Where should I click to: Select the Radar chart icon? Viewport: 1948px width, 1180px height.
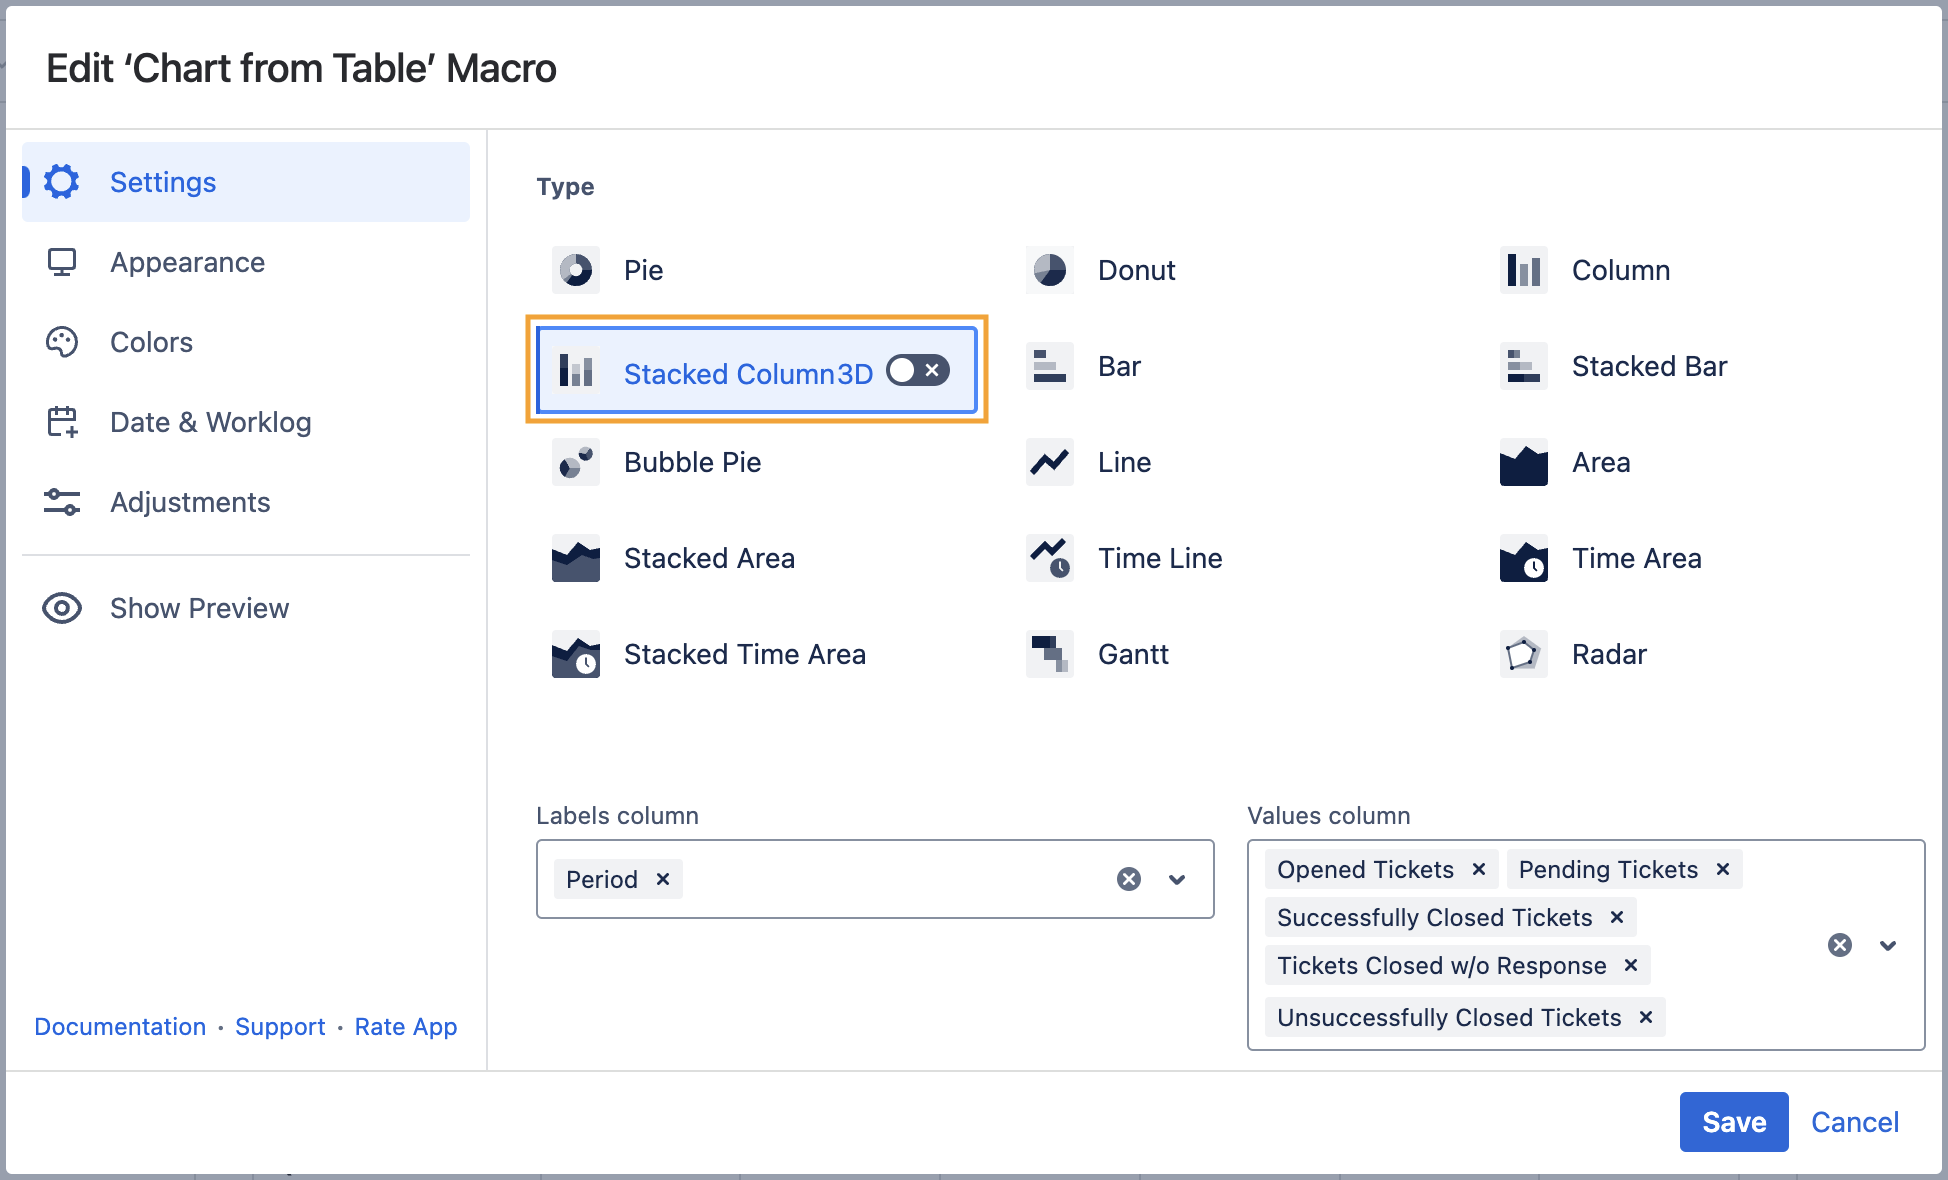[x=1523, y=654]
